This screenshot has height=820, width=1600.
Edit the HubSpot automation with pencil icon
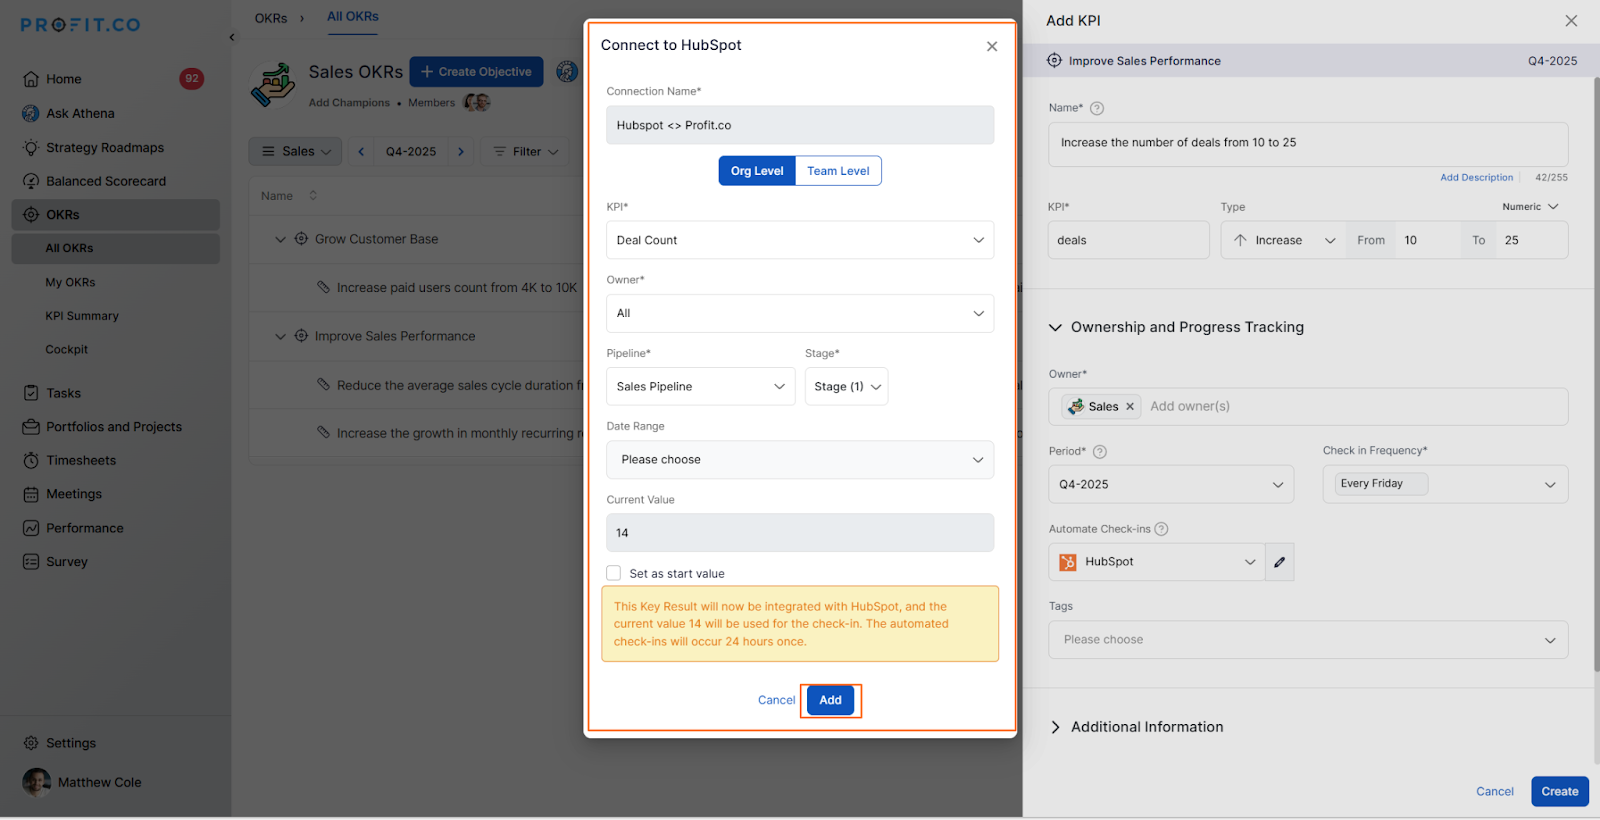coord(1280,562)
